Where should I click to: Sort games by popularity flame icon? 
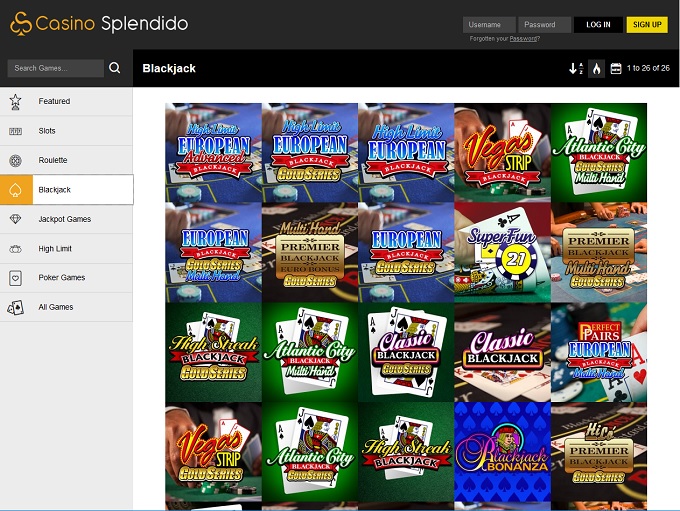(x=596, y=69)
